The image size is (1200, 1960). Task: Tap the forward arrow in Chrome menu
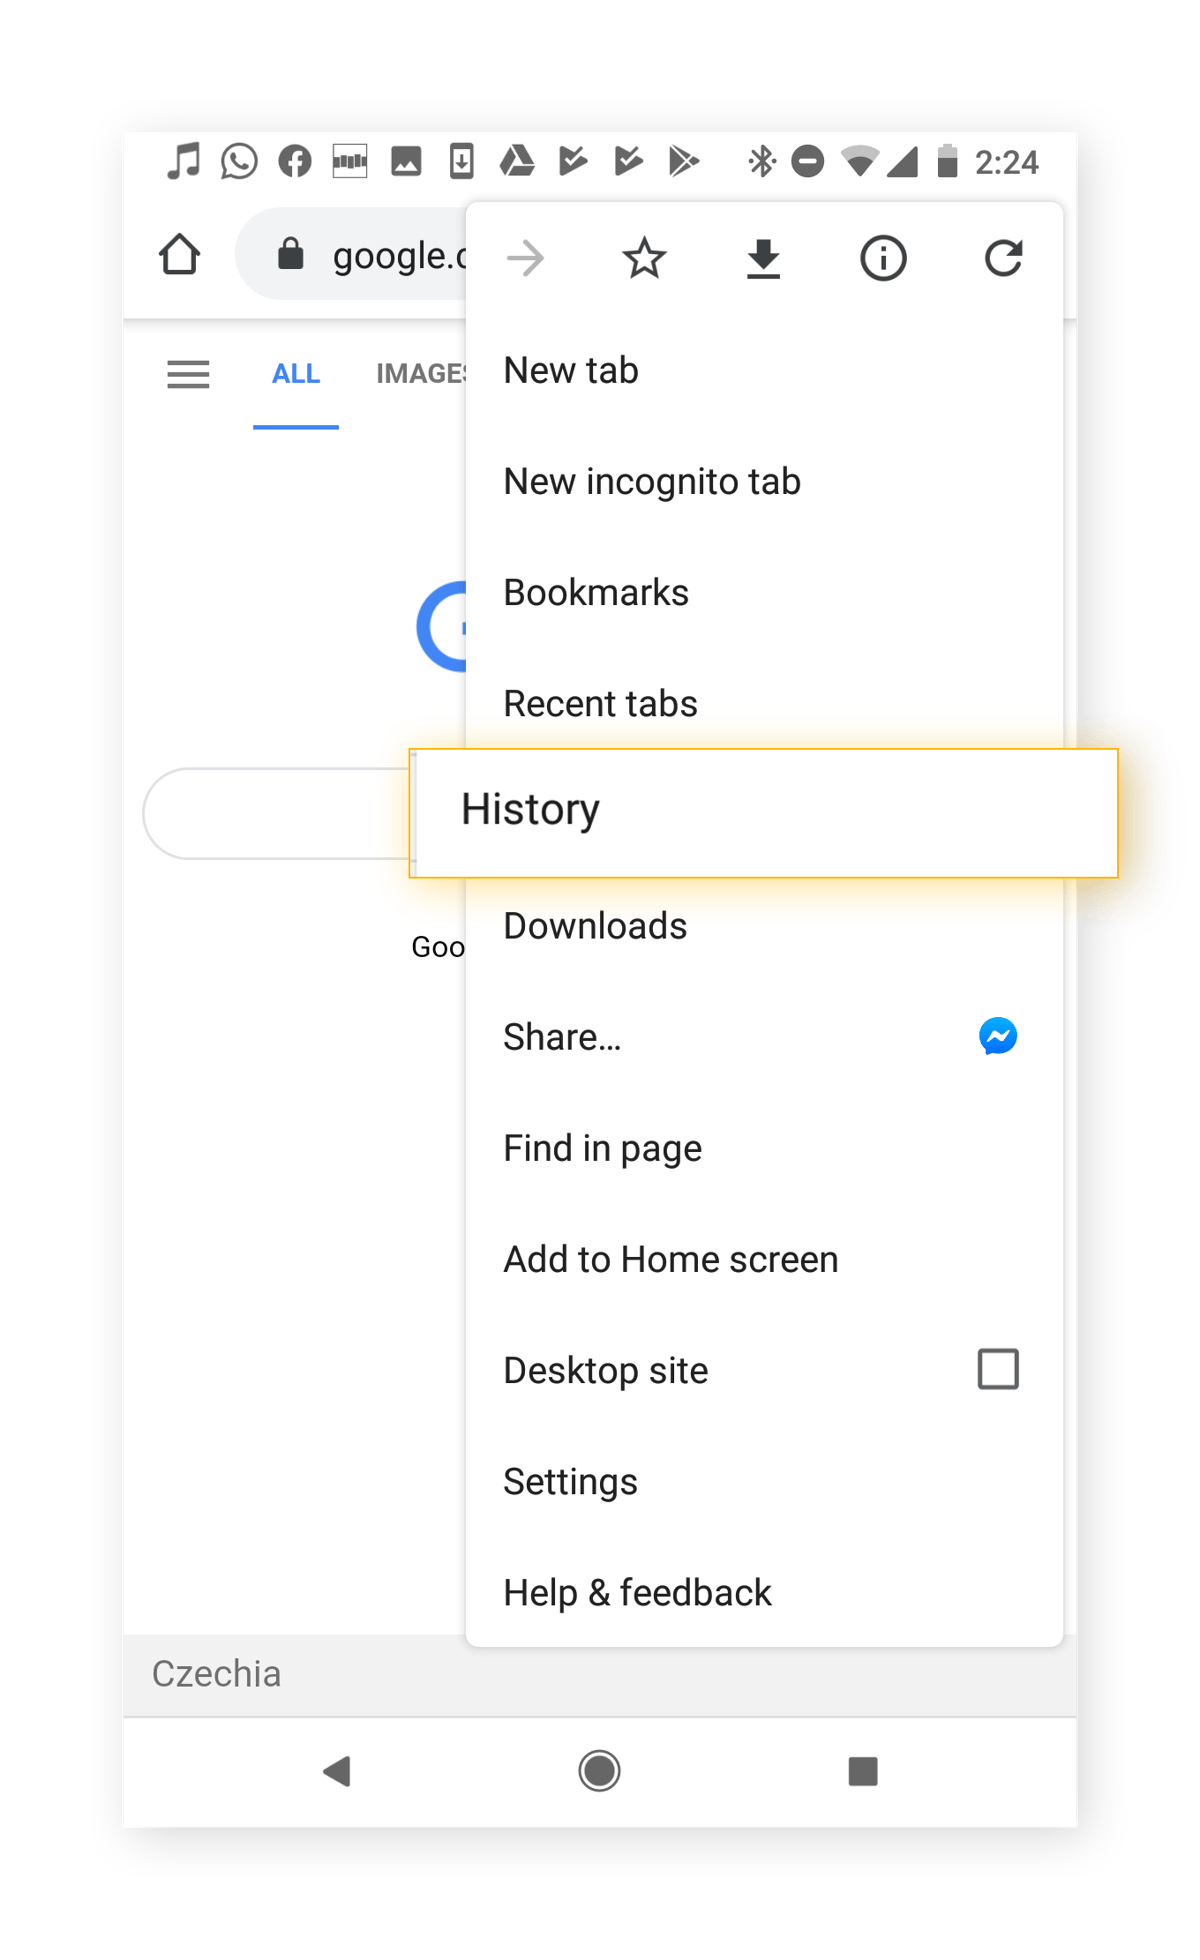525,259
